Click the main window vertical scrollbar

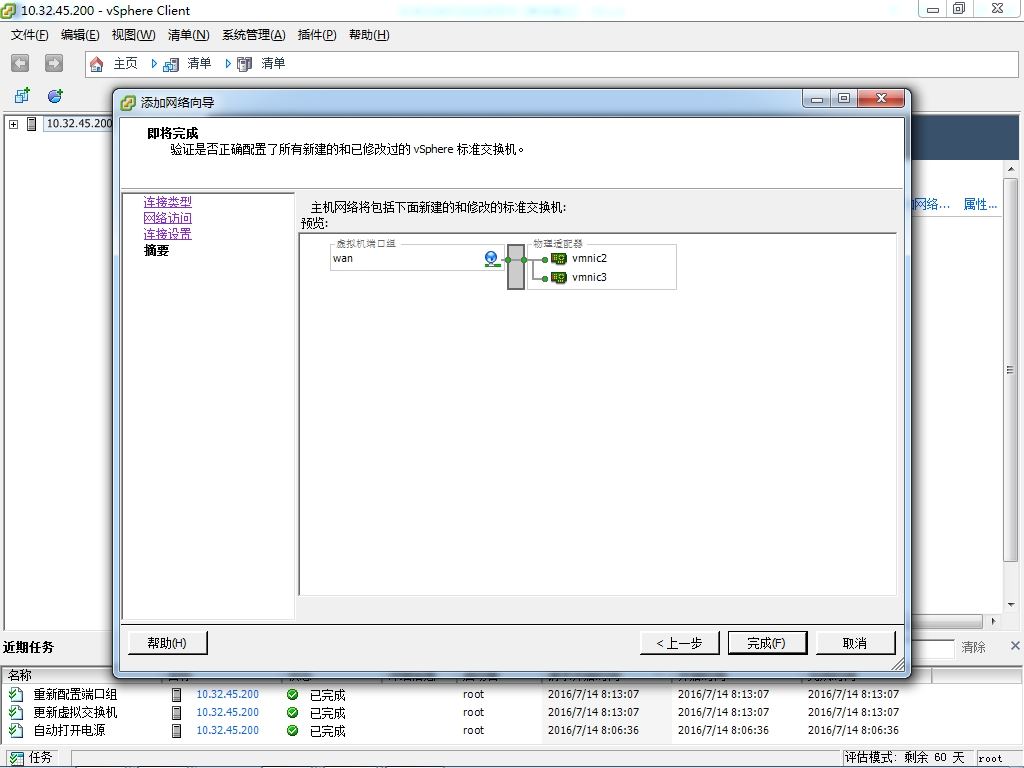[1010, 369]
